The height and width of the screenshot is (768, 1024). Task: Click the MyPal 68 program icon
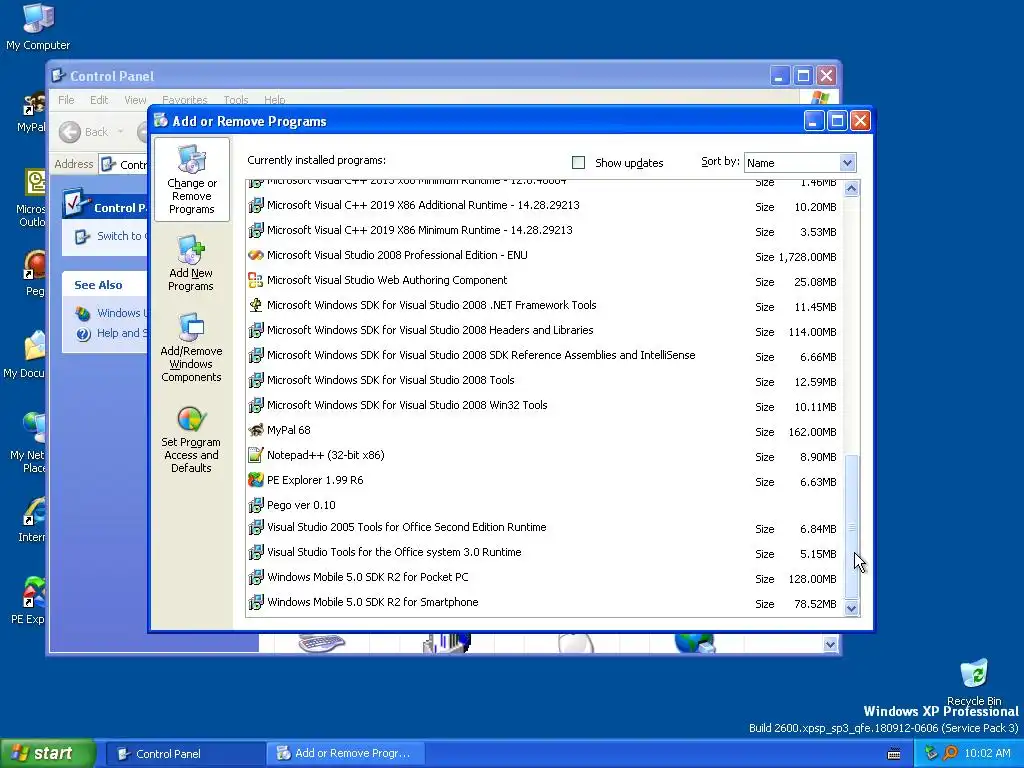(x=256, y=430)
